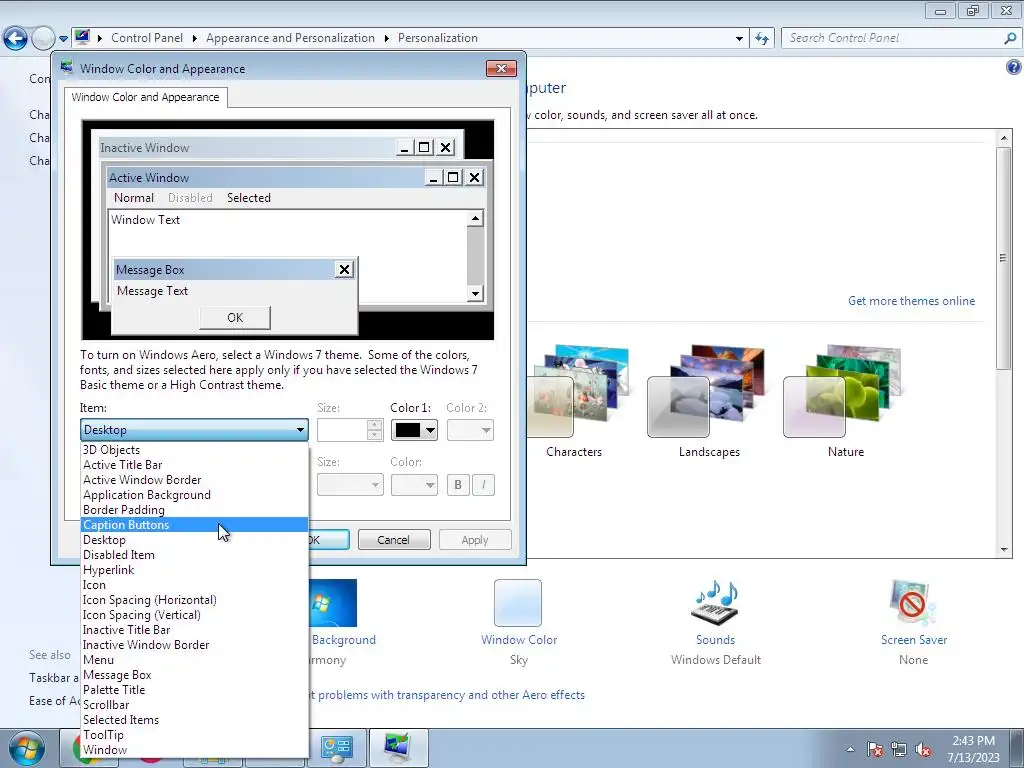Click preview Message Box close icon
The image size is (1024, 768).
point(344,269)
